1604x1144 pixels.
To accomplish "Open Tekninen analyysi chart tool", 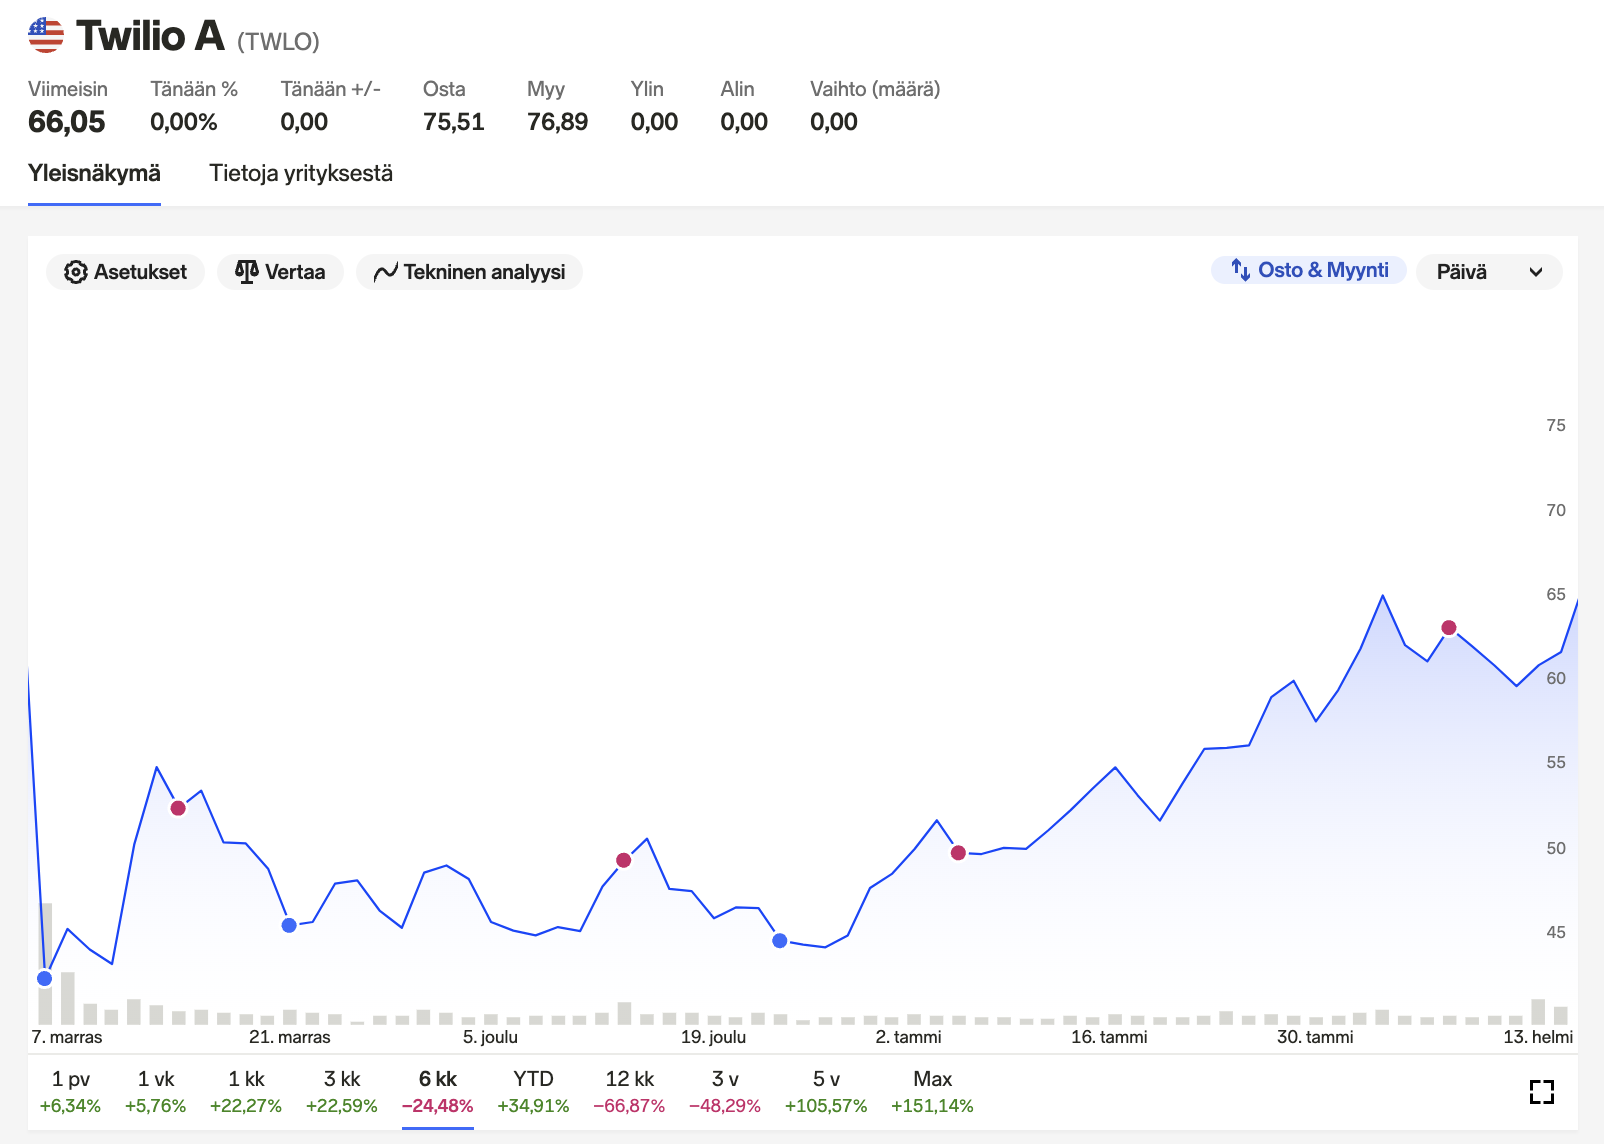I will (x=469, y=272).
